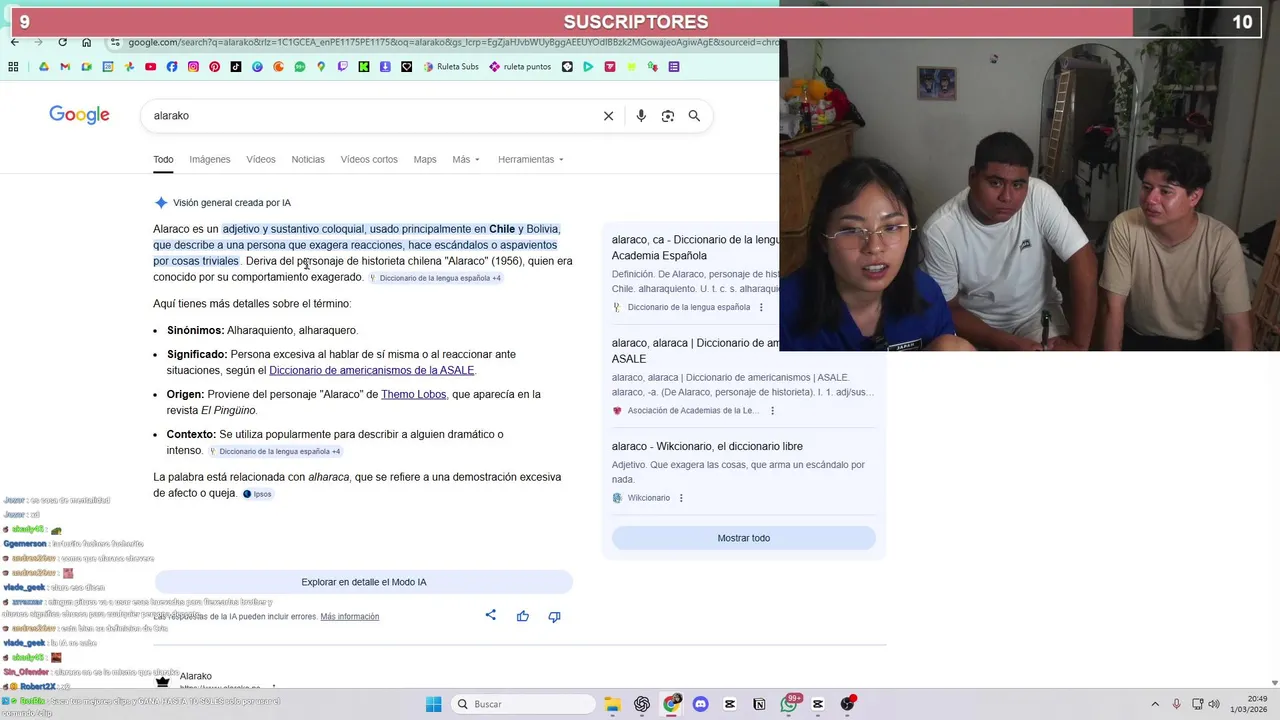
Task: Clear the search box with the X icon
Action: pos(608,116)
